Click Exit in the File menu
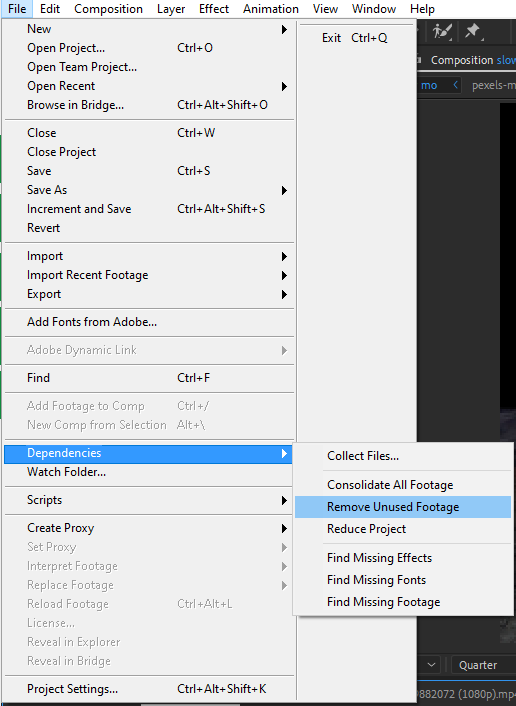Image resolution: width=516 pixels, height=706 pixels. click(x=331, y=38)
